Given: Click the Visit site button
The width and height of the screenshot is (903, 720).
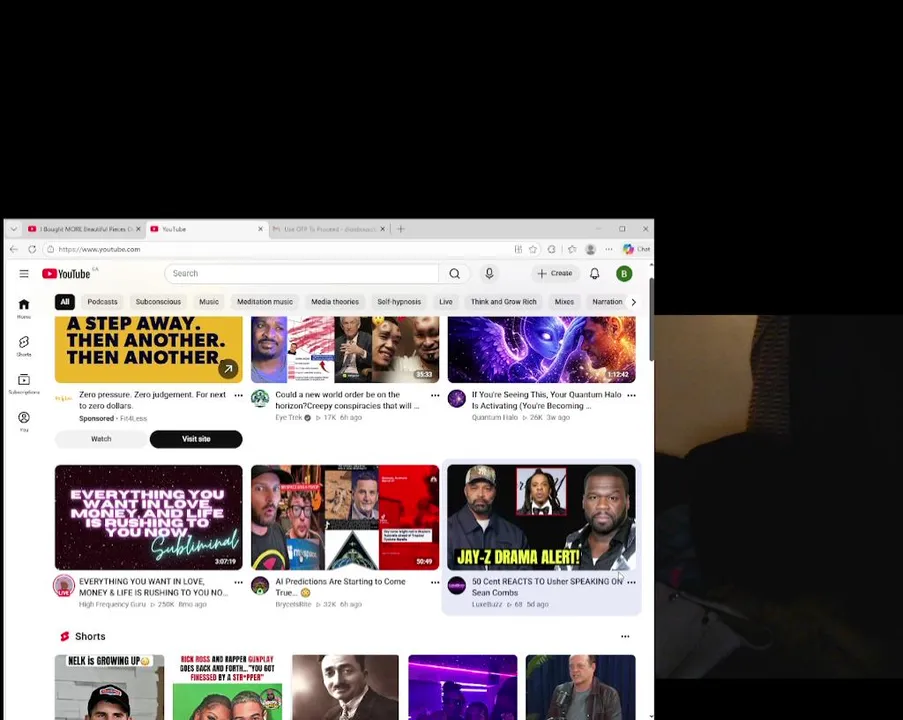Looking at the screenshot, I should pos(196,439).
